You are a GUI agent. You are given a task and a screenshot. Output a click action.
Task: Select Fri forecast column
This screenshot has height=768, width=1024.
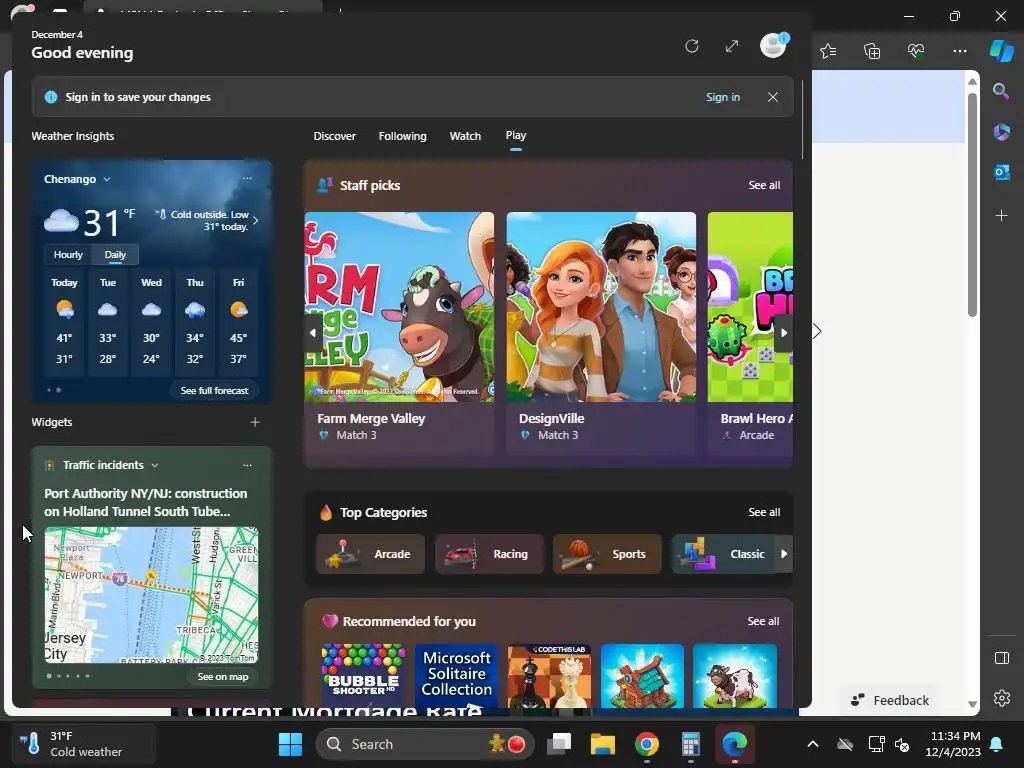pos(238,322)
